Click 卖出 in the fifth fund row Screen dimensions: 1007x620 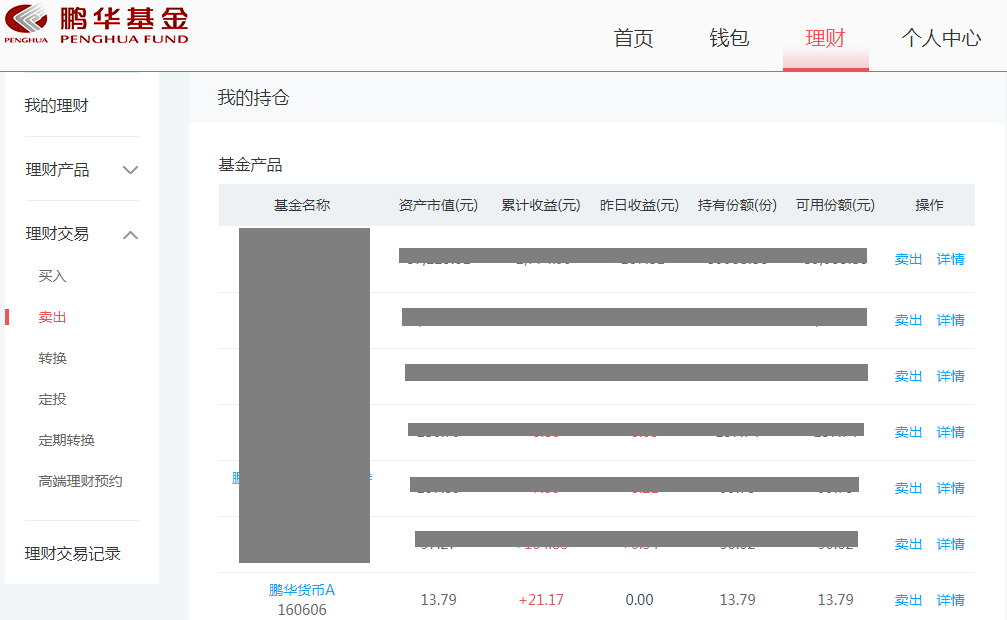click(x=908, y=488)
